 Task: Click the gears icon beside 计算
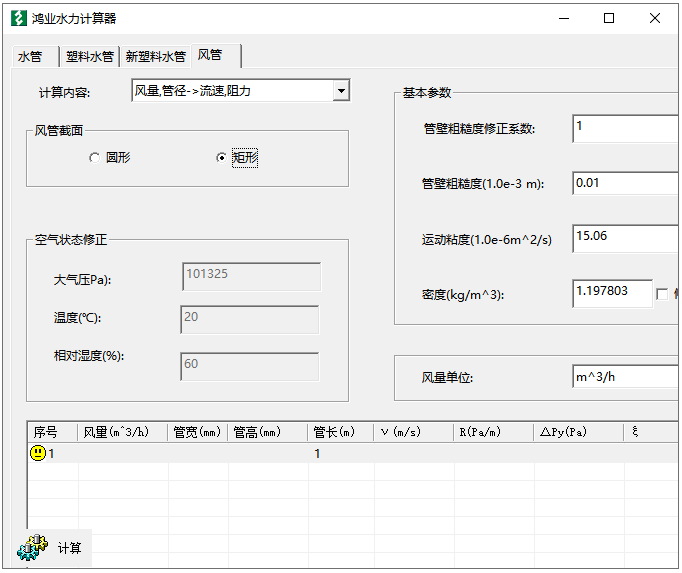pyautogui.click(x=34, y=547)
